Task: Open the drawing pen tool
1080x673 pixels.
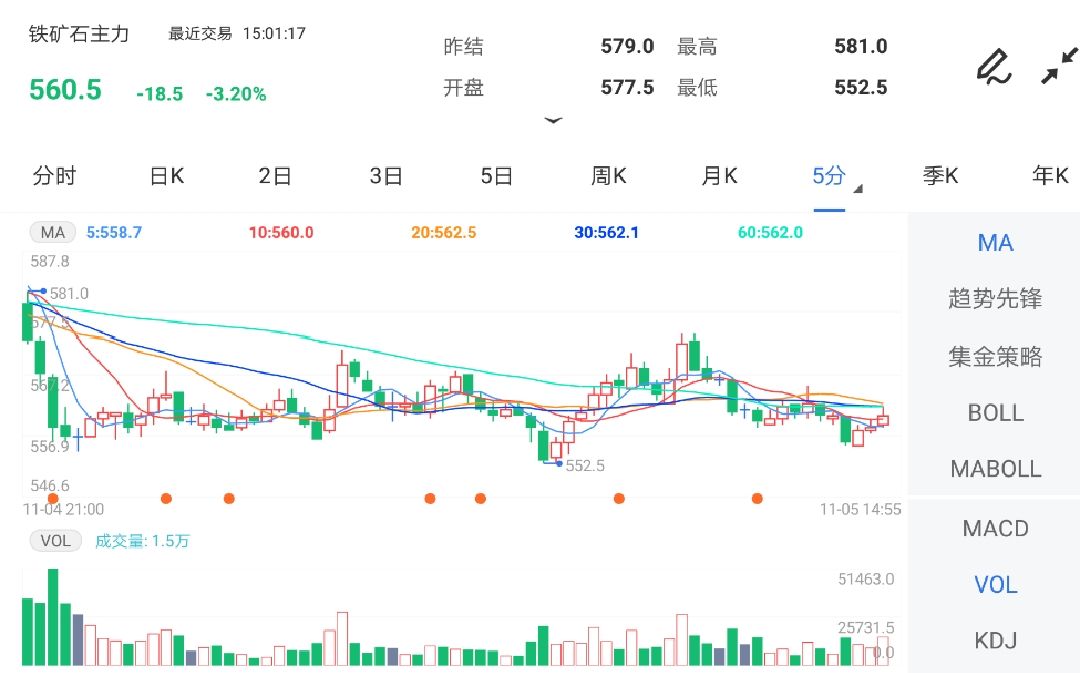Action: click(995, 67)
